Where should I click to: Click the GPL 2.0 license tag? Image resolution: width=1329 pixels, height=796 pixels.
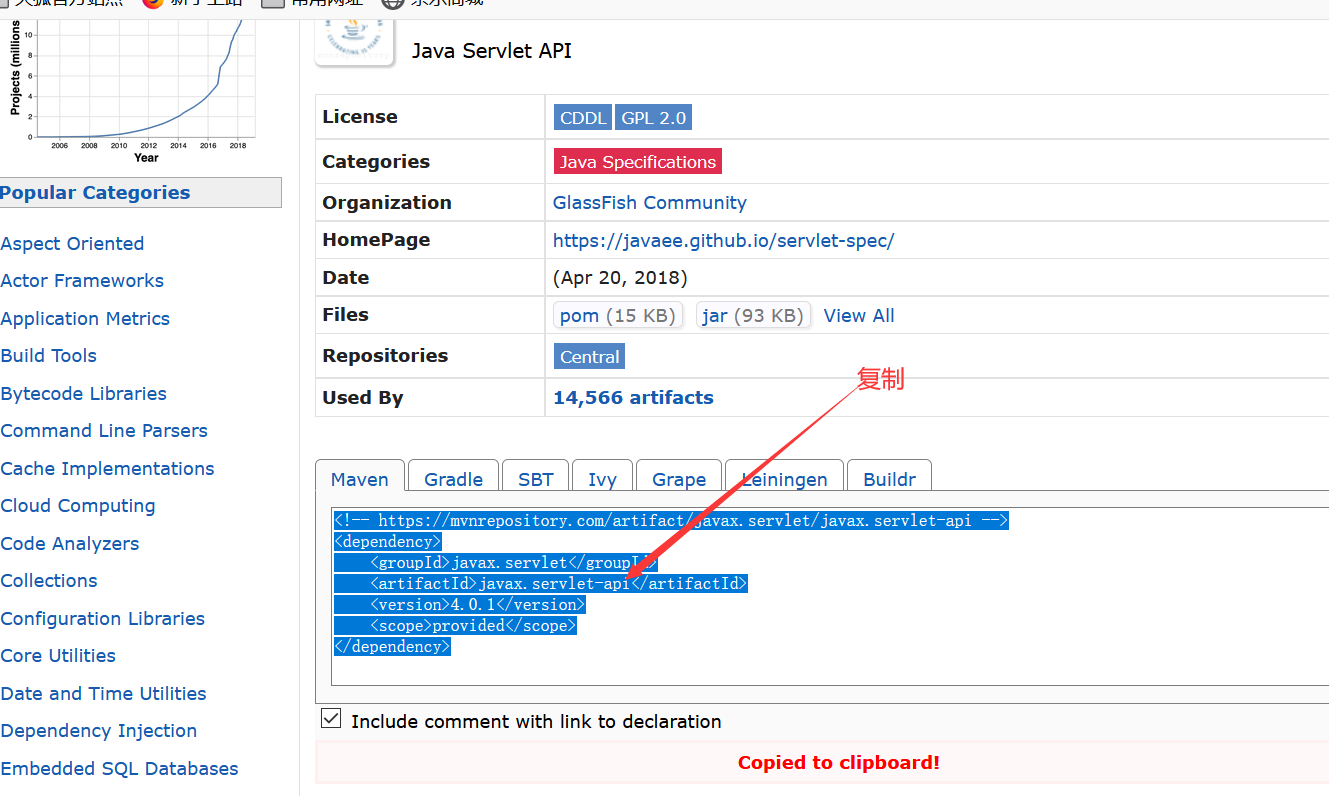pyautogui.click(x=654, y=118)
